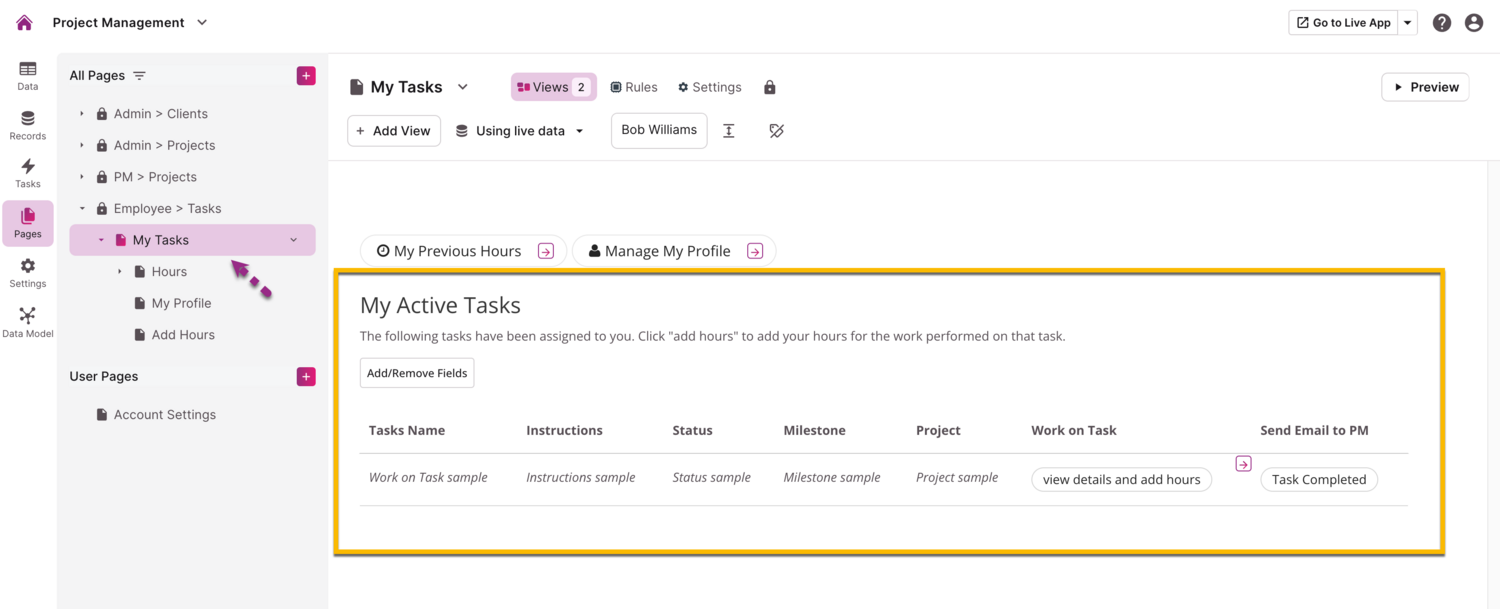1500x609 pixels.
Task: Expand the Hours page tree item
Action: point(120,272)
